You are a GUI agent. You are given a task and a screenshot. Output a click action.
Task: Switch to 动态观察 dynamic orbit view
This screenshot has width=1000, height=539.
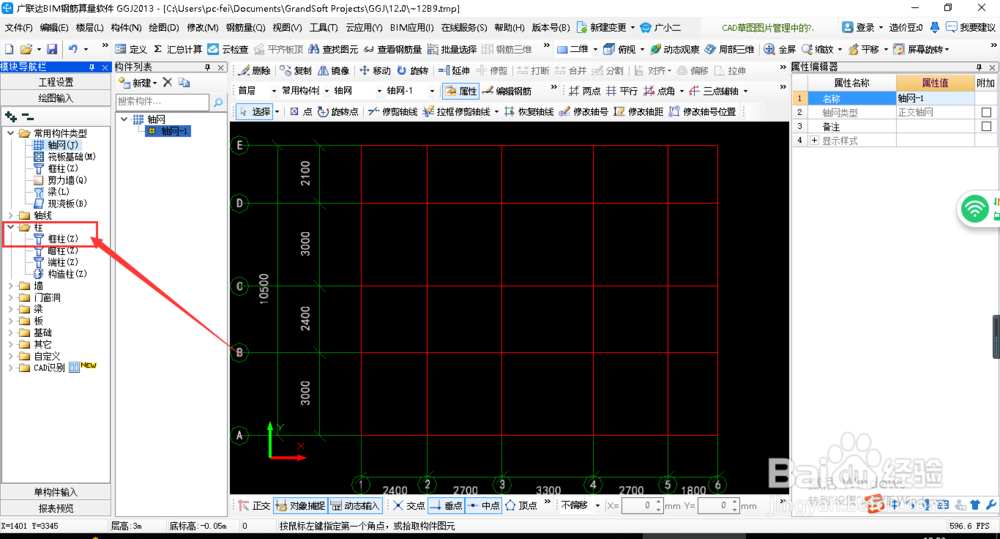click(x=675, y=49)
